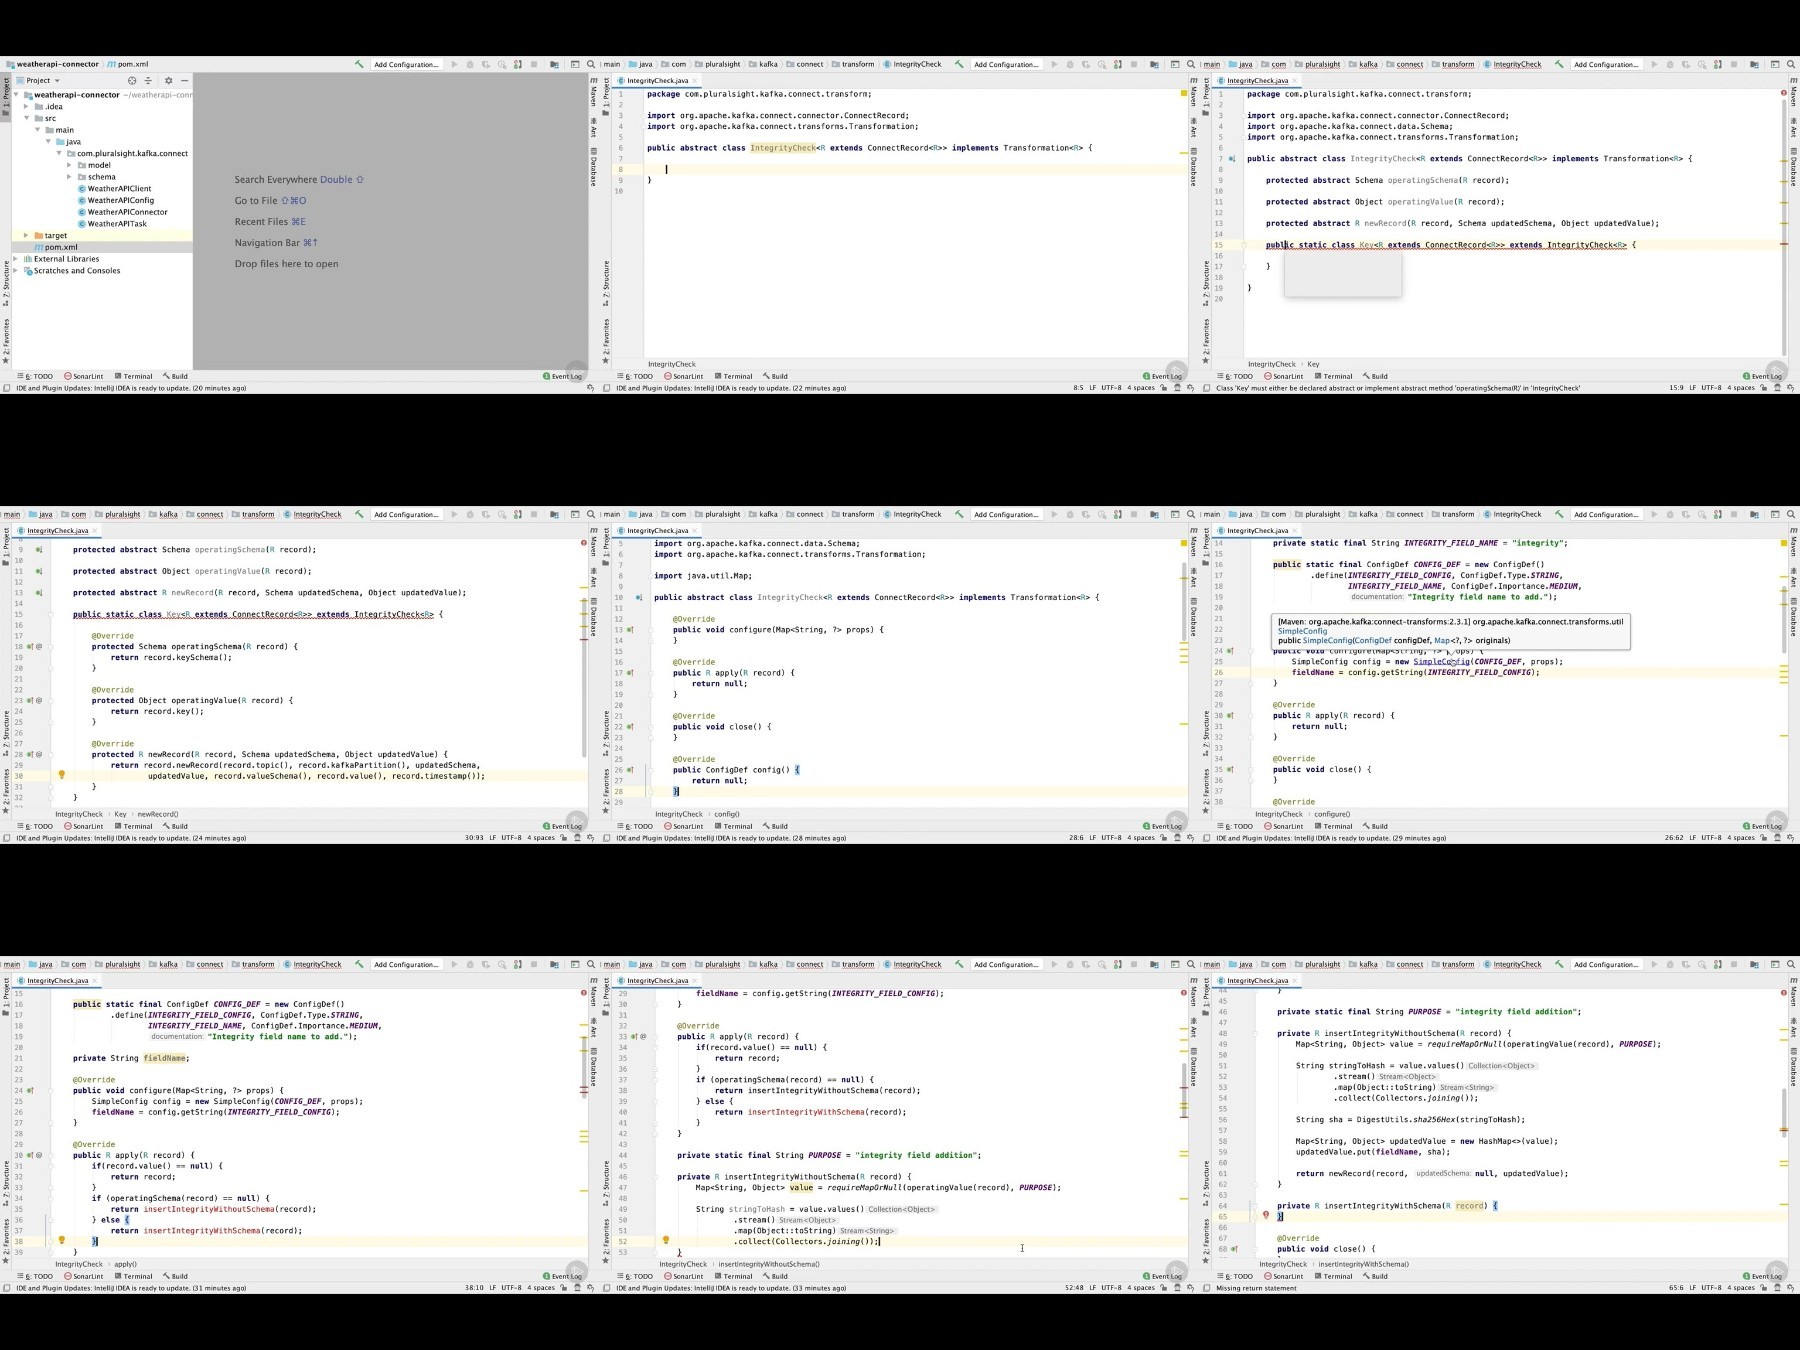Viewport: 1800px width, 1350px height.
Task: Click the 'Missing return statement' status bar message
Action: pyautogui.click(x=1256, y=1288)
